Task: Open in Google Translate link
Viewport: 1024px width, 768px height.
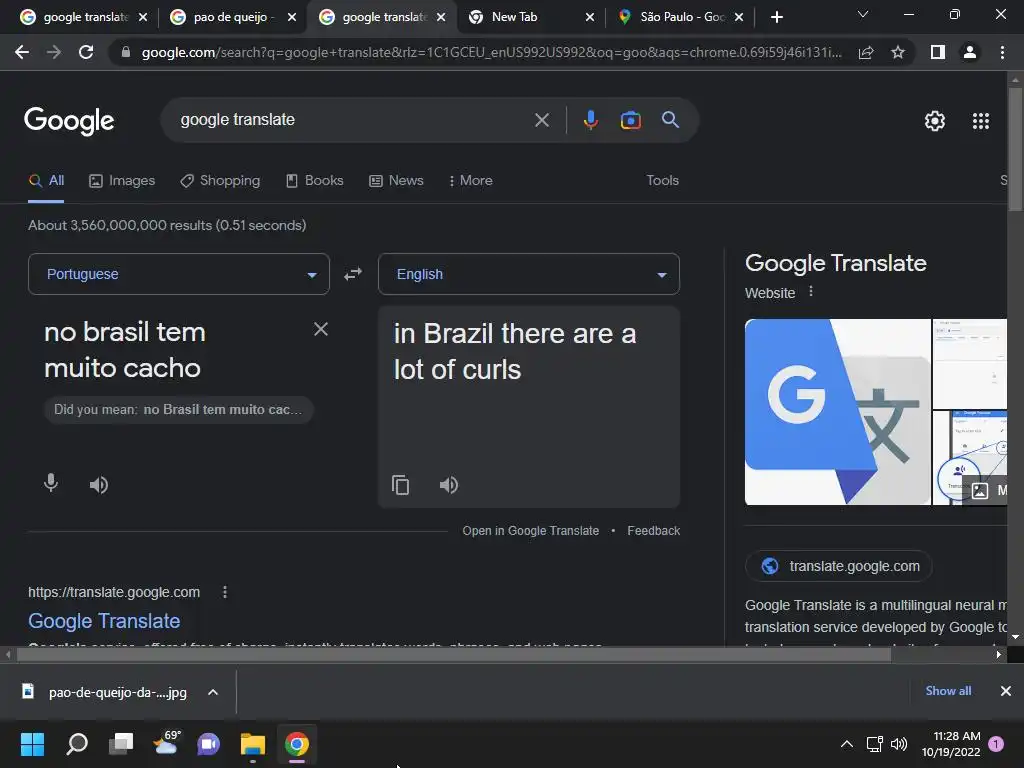Action: (x=530, y=531)
